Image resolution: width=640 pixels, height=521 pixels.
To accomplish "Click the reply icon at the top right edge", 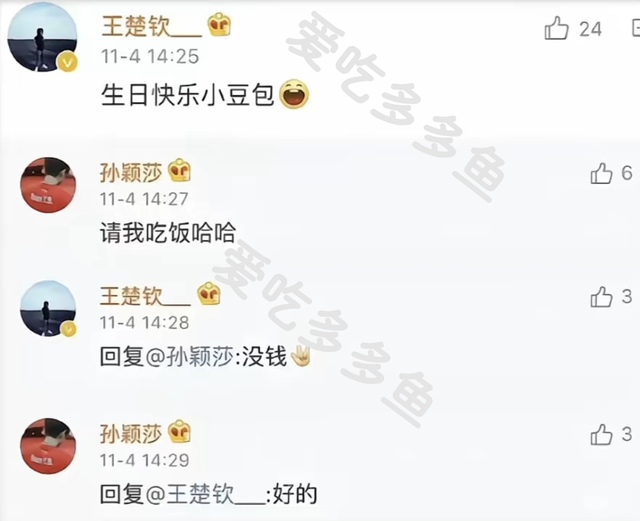I will coord(635,28).
